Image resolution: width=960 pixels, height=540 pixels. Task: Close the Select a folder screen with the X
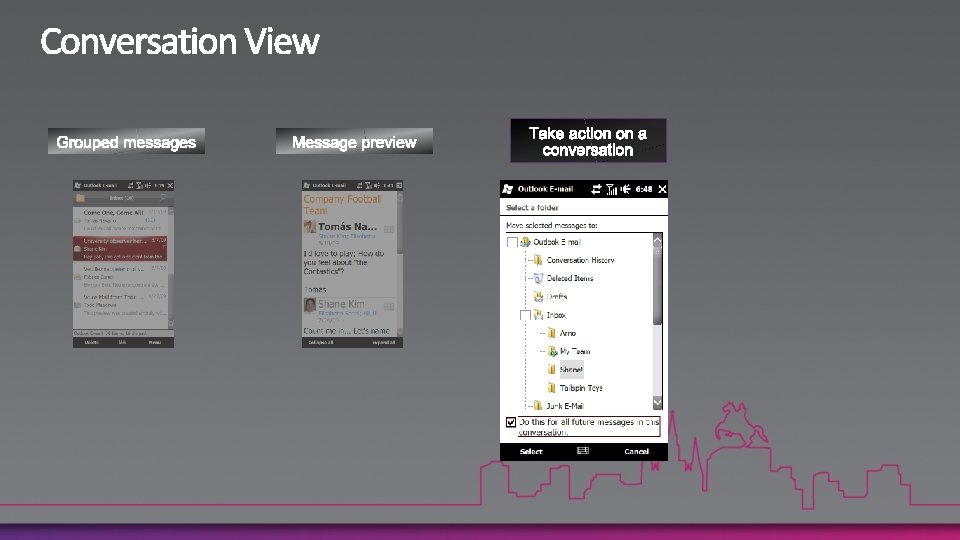click(662, 189)
